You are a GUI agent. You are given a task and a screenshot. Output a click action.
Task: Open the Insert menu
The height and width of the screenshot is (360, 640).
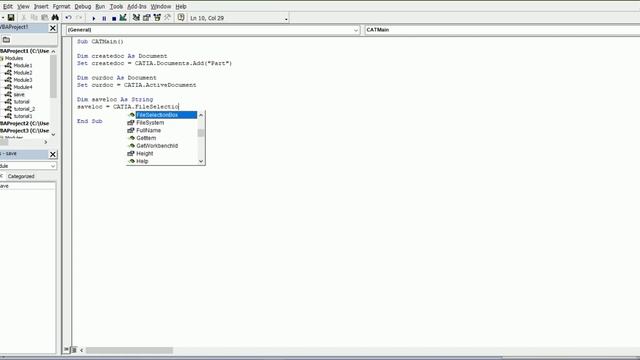coord(41,7)
